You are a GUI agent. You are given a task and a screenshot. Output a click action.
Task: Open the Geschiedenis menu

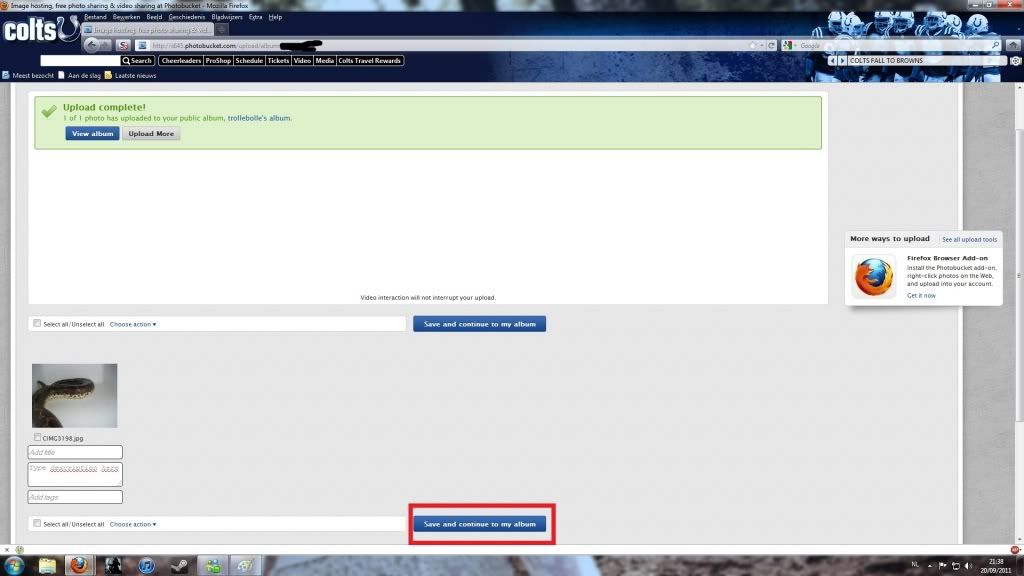pos(187,17)
